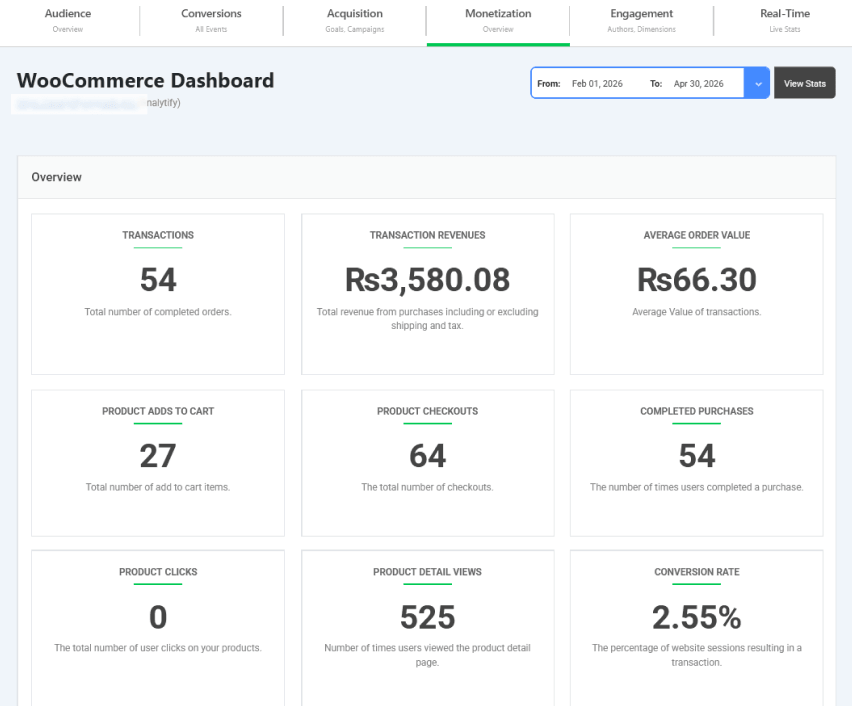Viewport: 852px width, 706px height.
Task: Click 'The total number of checkouts.' text
Action: 428,488
